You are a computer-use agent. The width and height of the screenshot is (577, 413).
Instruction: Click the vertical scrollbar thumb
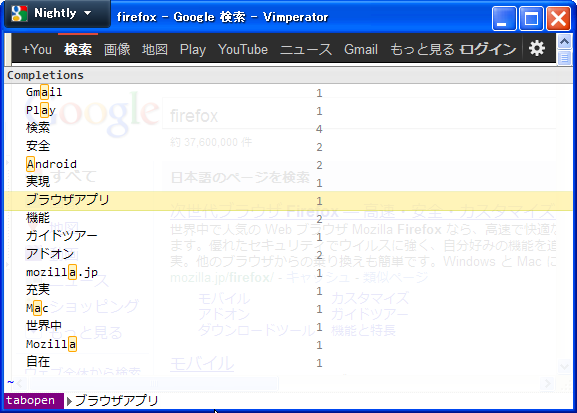[564, 58]
